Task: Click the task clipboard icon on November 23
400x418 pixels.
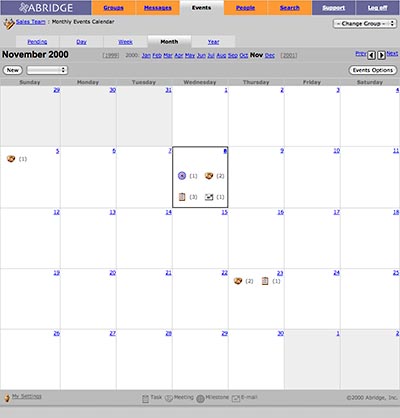Action: click(265, 281)
